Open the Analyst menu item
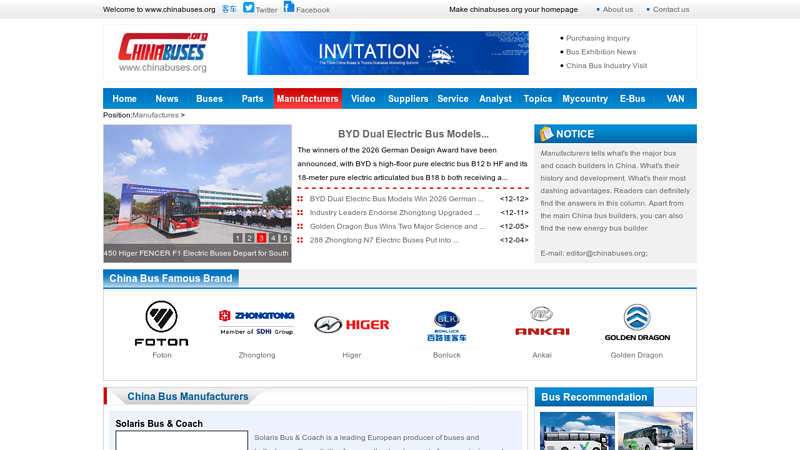The image size is (800, 450). pos(495,98)
